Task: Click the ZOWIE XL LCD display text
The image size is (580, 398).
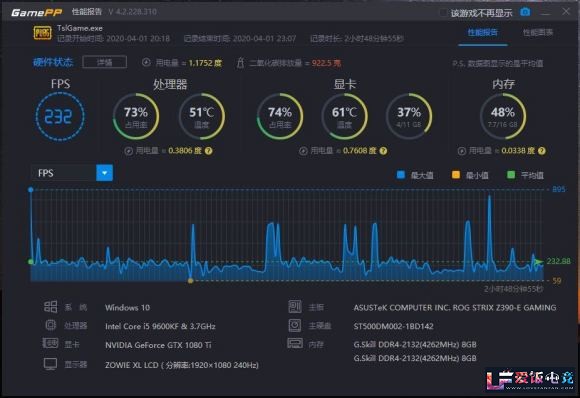Action: (x=182, y=365)
